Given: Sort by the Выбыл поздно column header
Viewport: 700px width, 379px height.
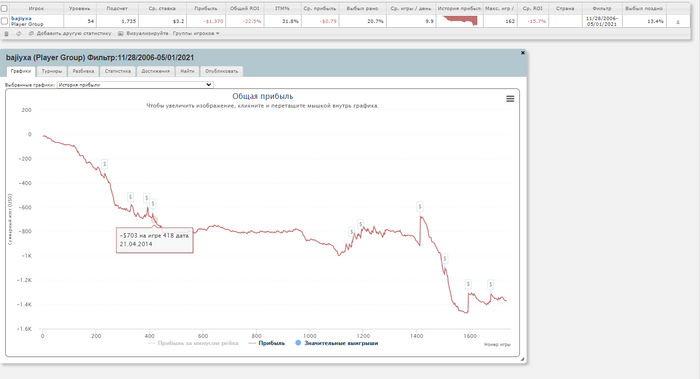Looking at the screenshot, I should pyautogui.click(x=644, y=8).
